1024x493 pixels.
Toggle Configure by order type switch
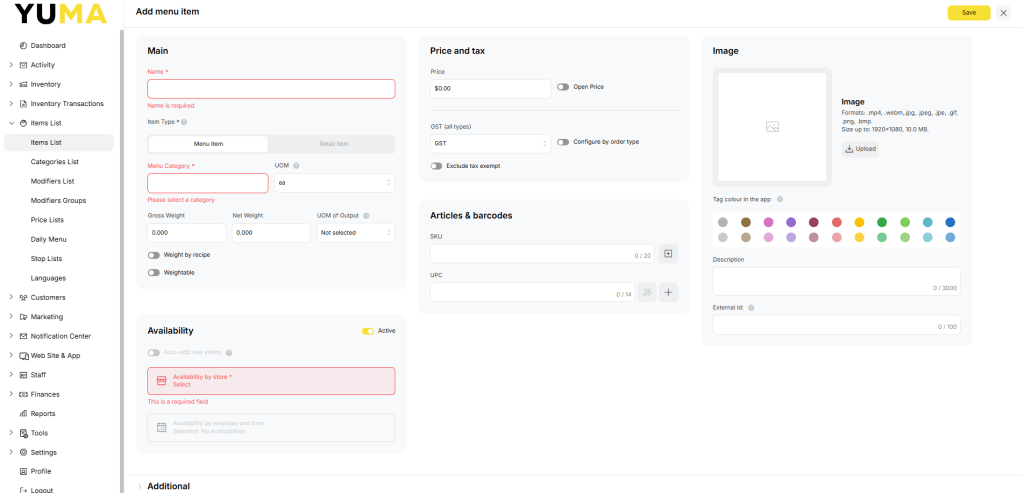pyautogui.click(x=563, y=142)
